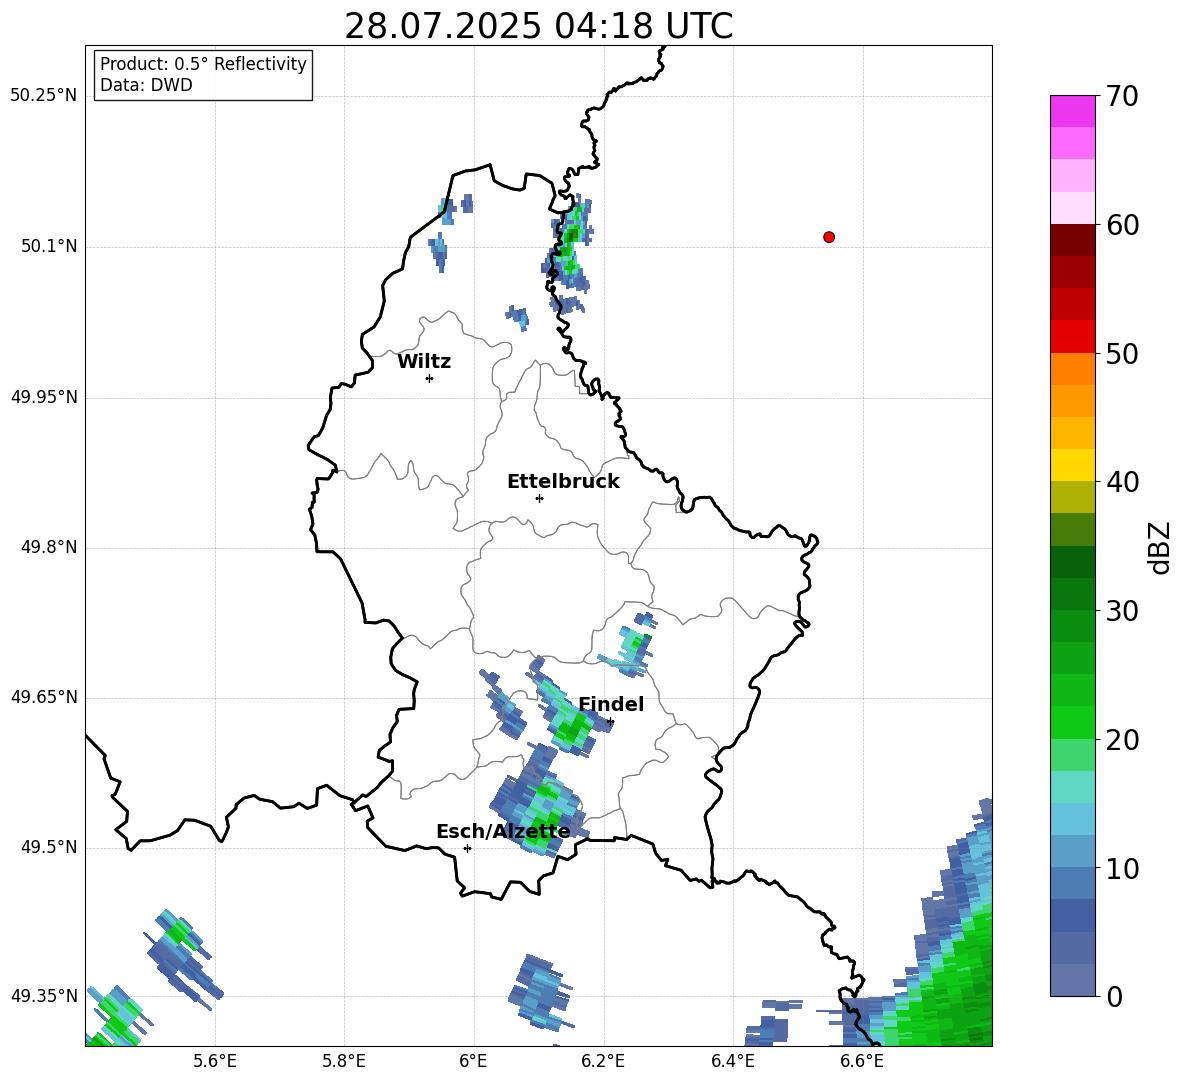Click the 50.25°N latitude label
Viewport: 1184px width, 1081px height.
[x=44, y=96]
